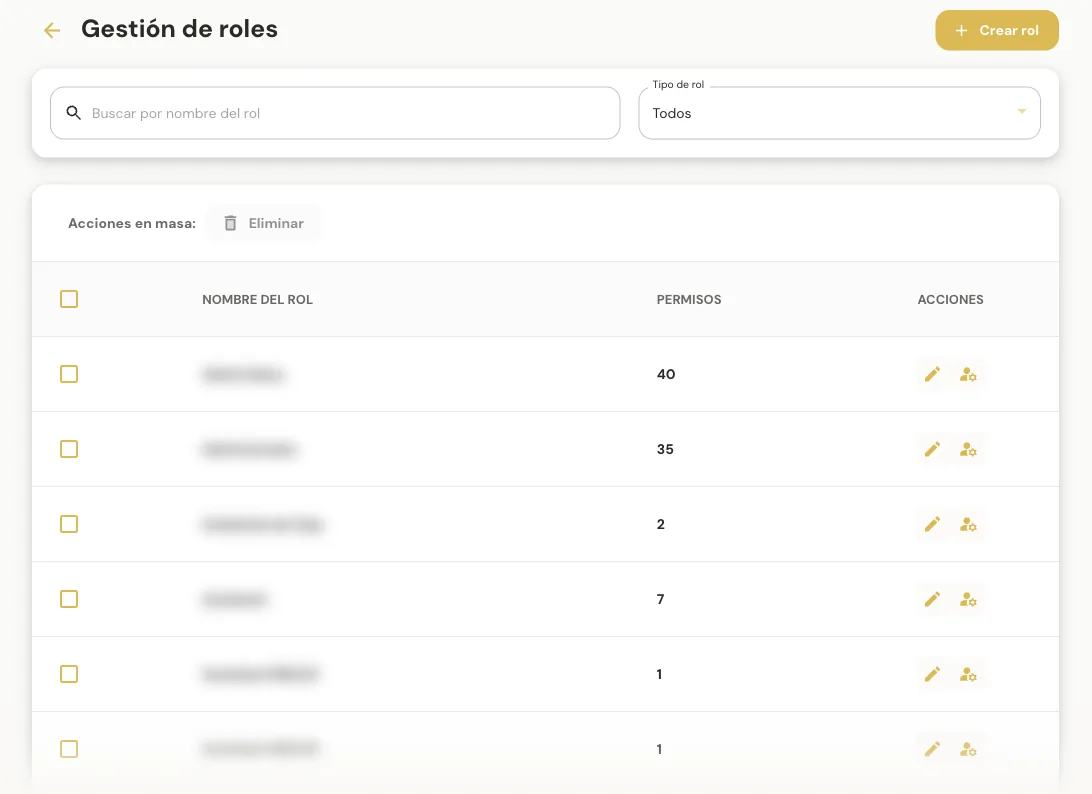Click the Acciones en masa label
This screenshot has width=1092, height=794.
(x=132, y=223)
